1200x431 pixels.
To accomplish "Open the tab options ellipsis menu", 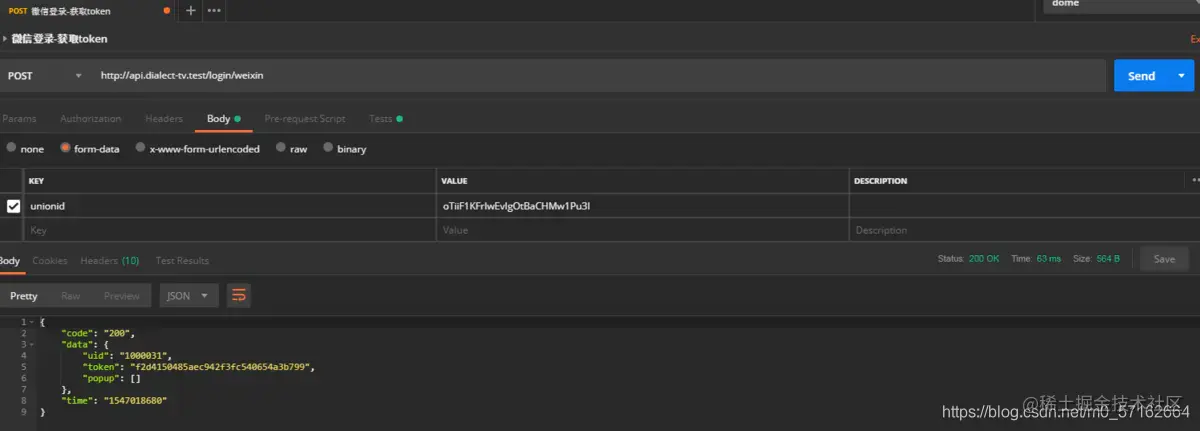I will [214, 10].
